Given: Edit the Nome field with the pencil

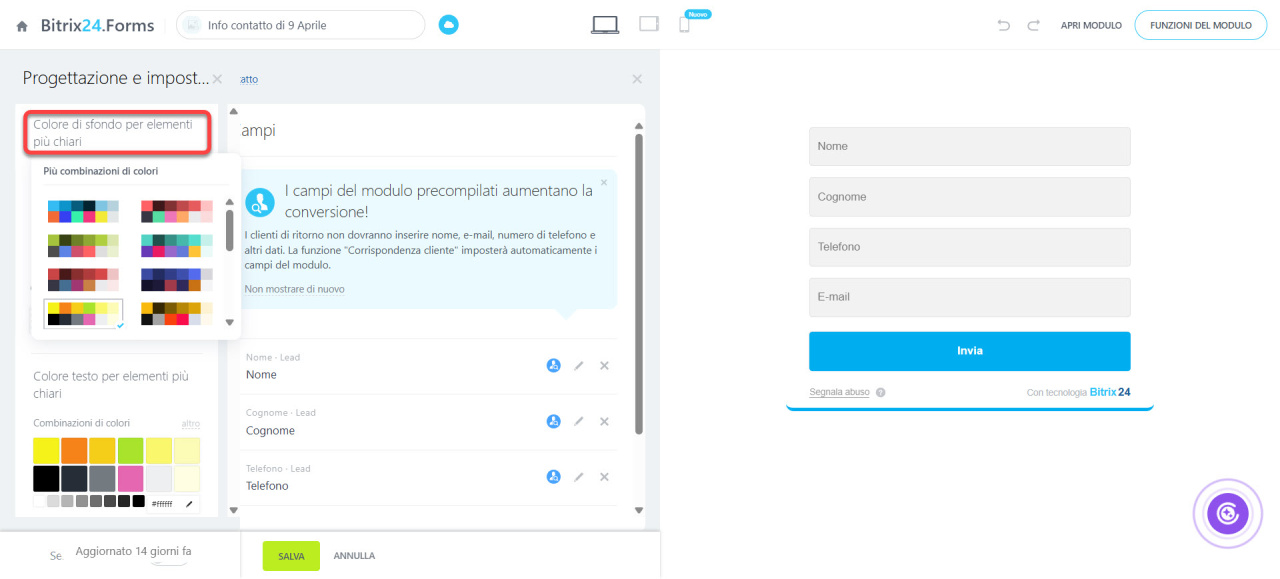Looking at the screenshot, I should click(579, 366).
